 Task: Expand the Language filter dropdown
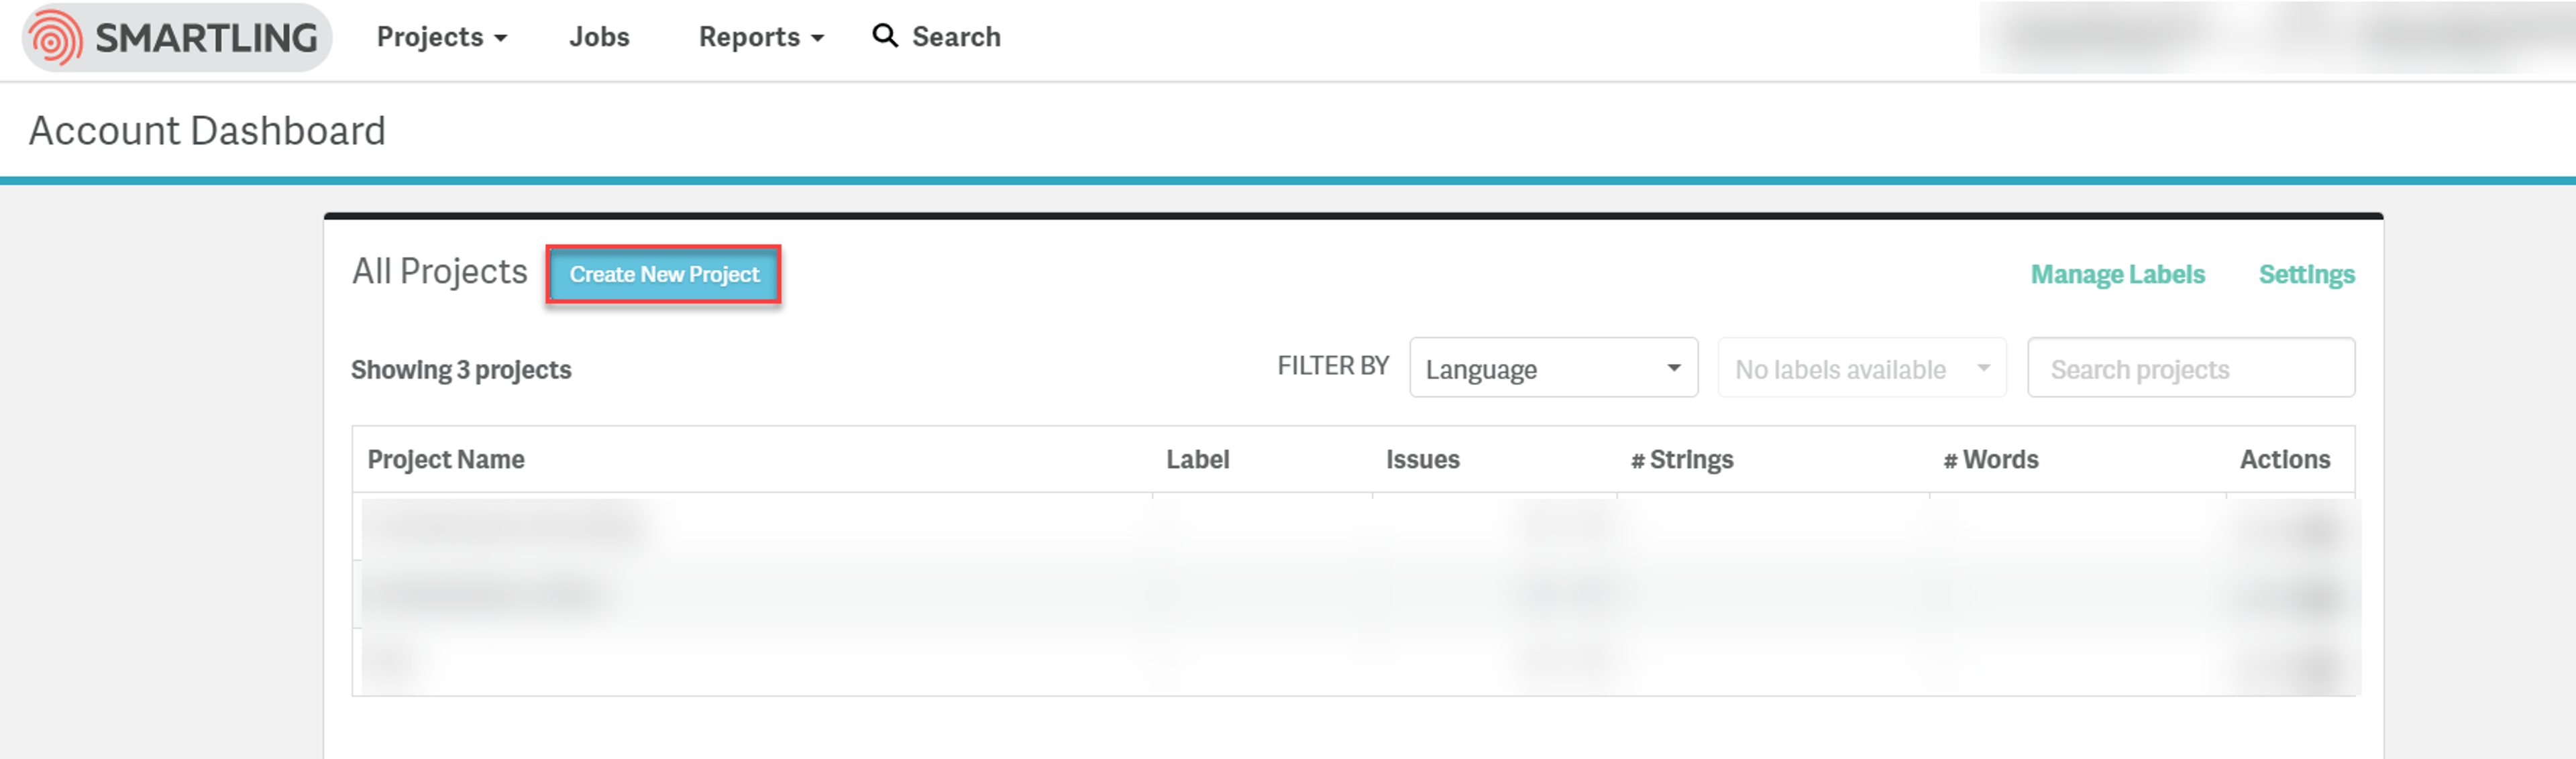point(1553,368)
